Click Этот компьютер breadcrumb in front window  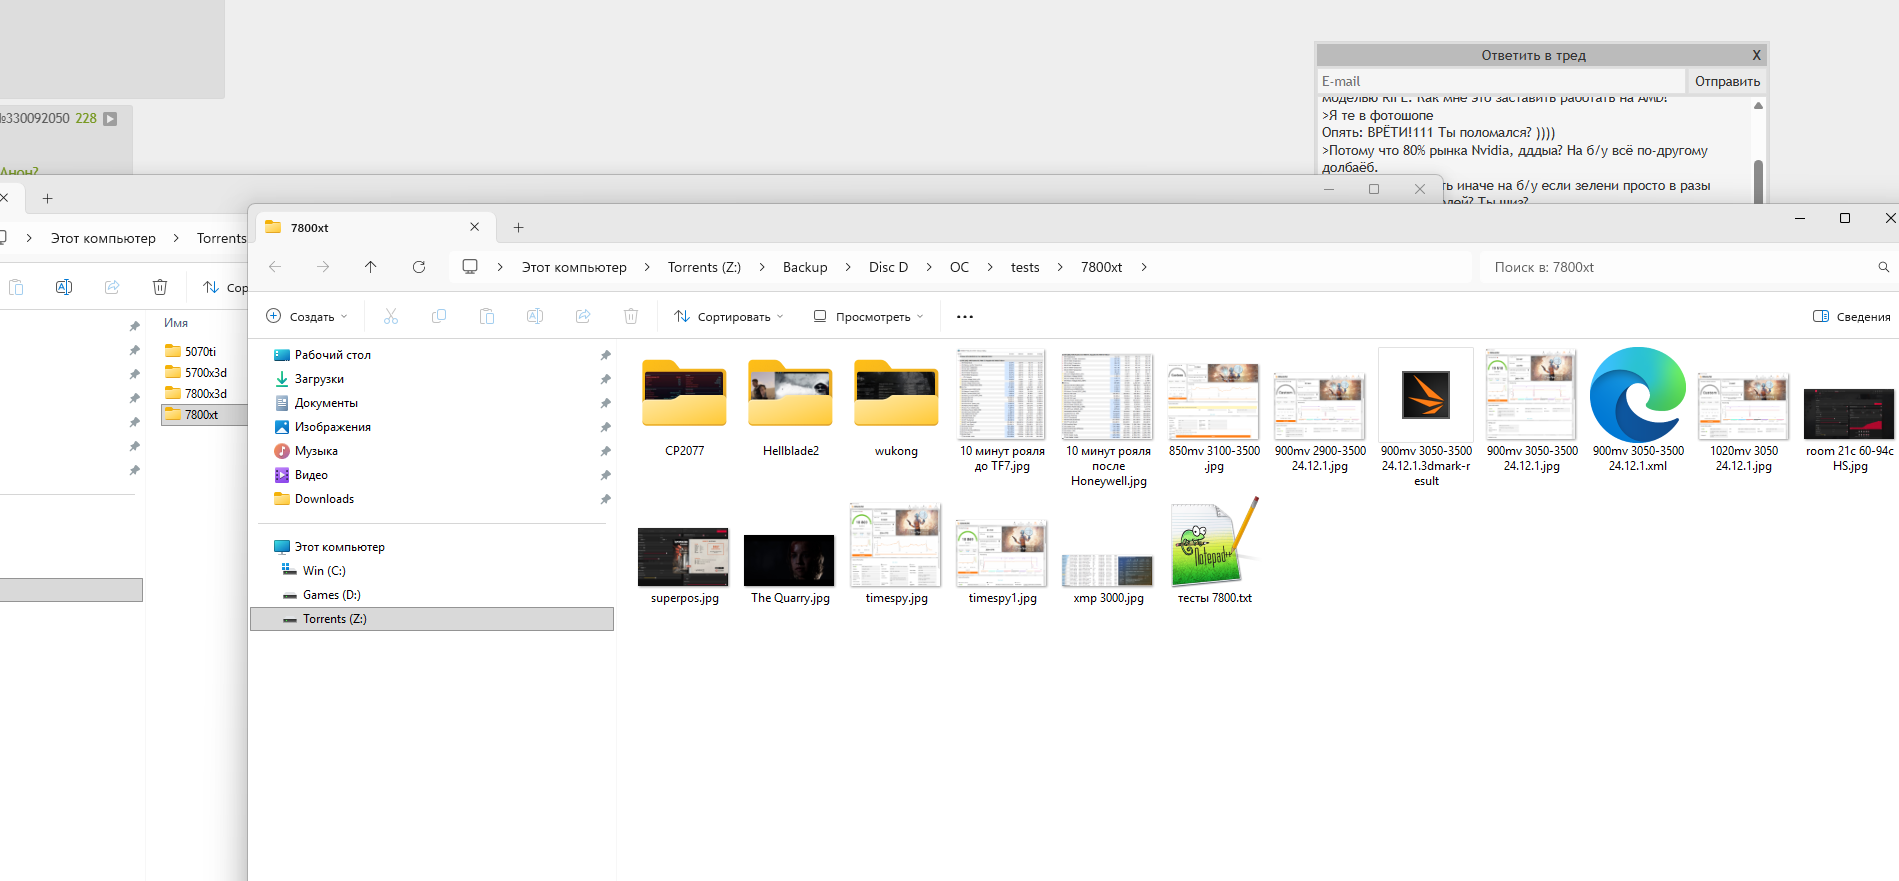pos(574,267)
